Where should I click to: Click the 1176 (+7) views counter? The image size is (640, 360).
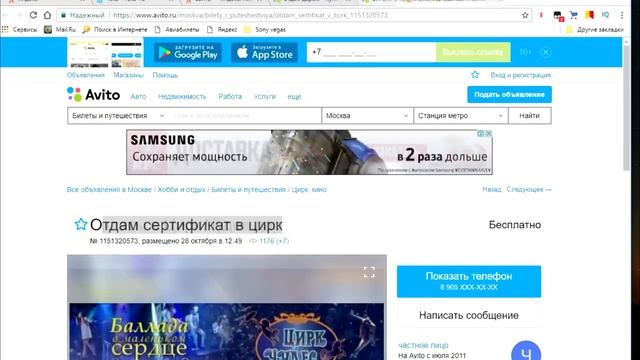tap(269, 241)
